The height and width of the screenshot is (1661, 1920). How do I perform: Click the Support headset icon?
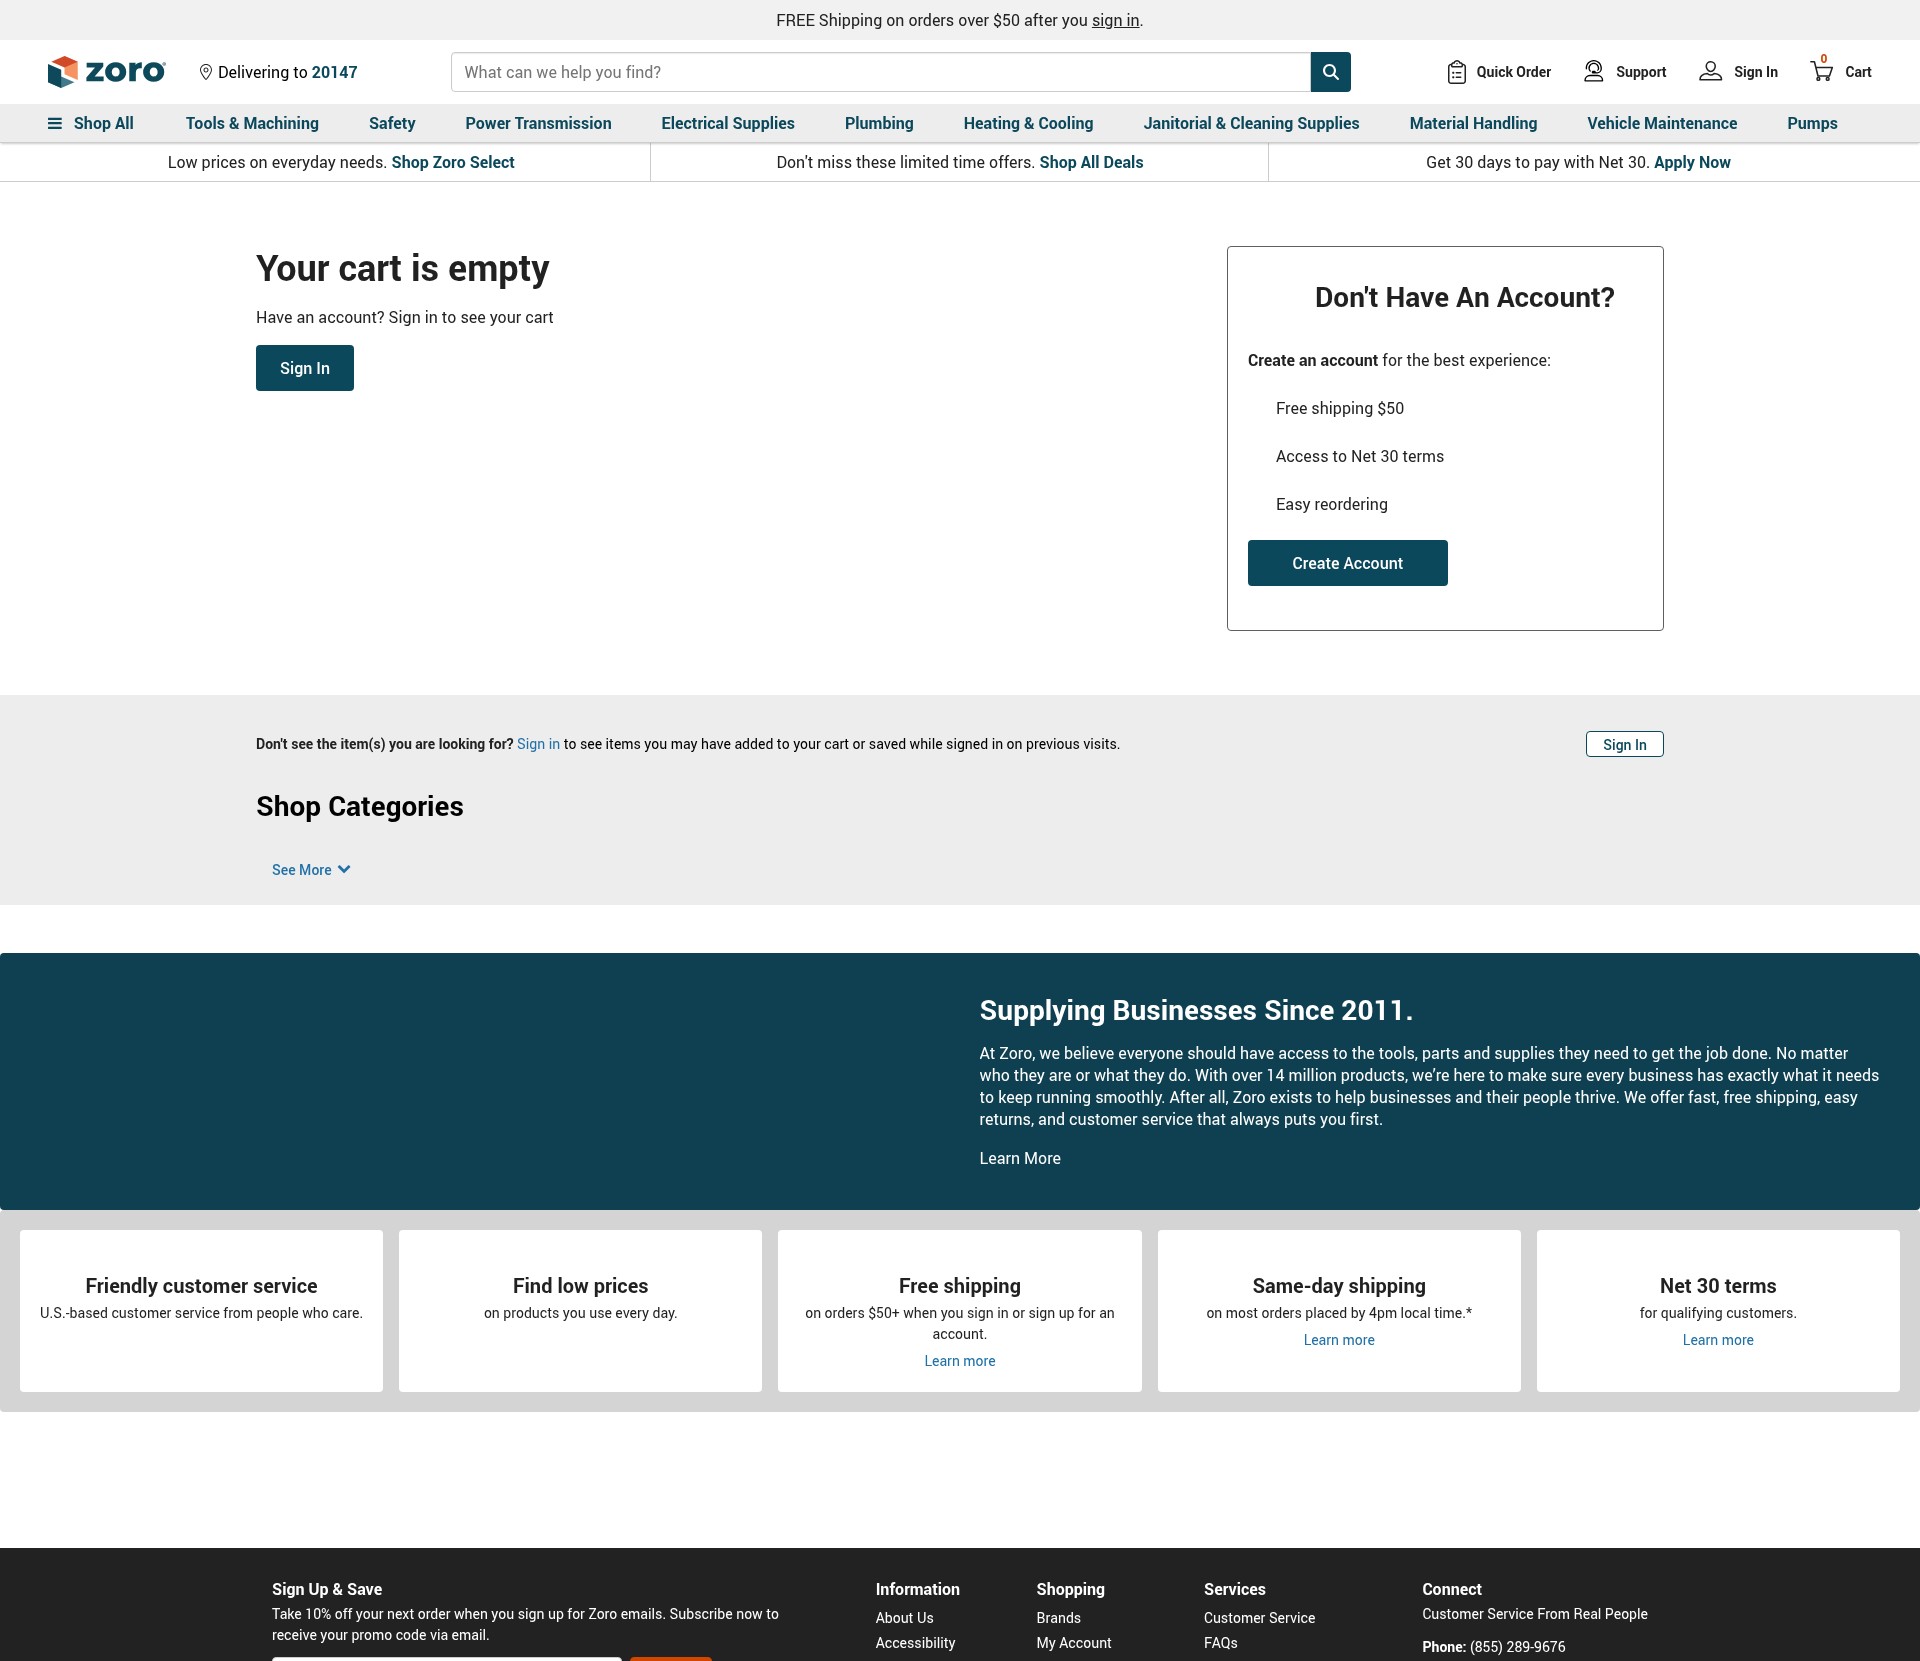point(1594,72)
